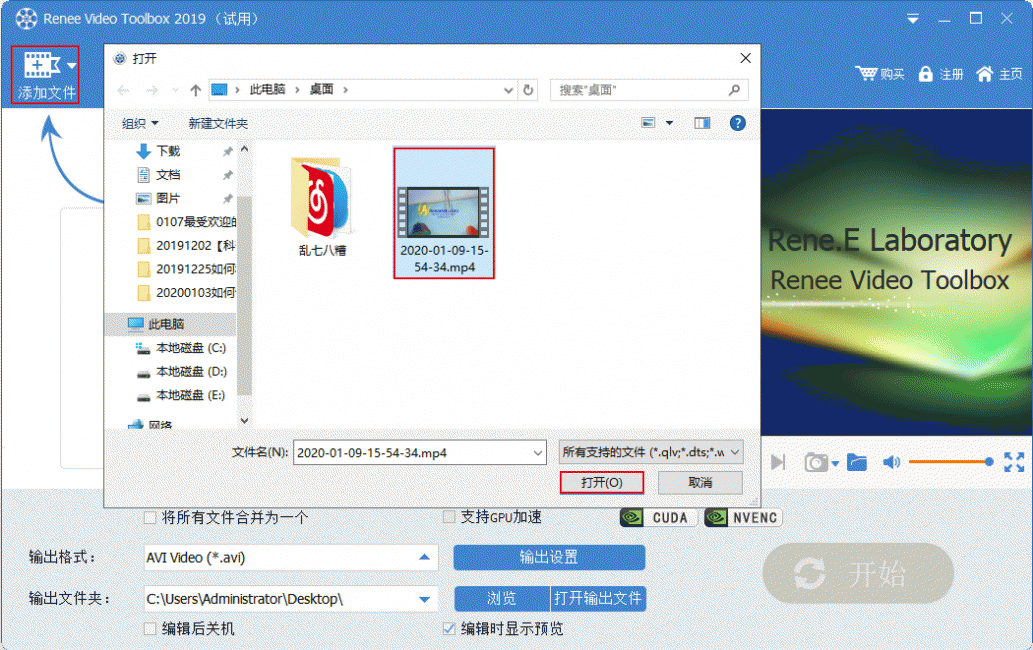Take a snapshot with the camera icon
This screenshot has height=650, width=1033.
click(816, 462)
